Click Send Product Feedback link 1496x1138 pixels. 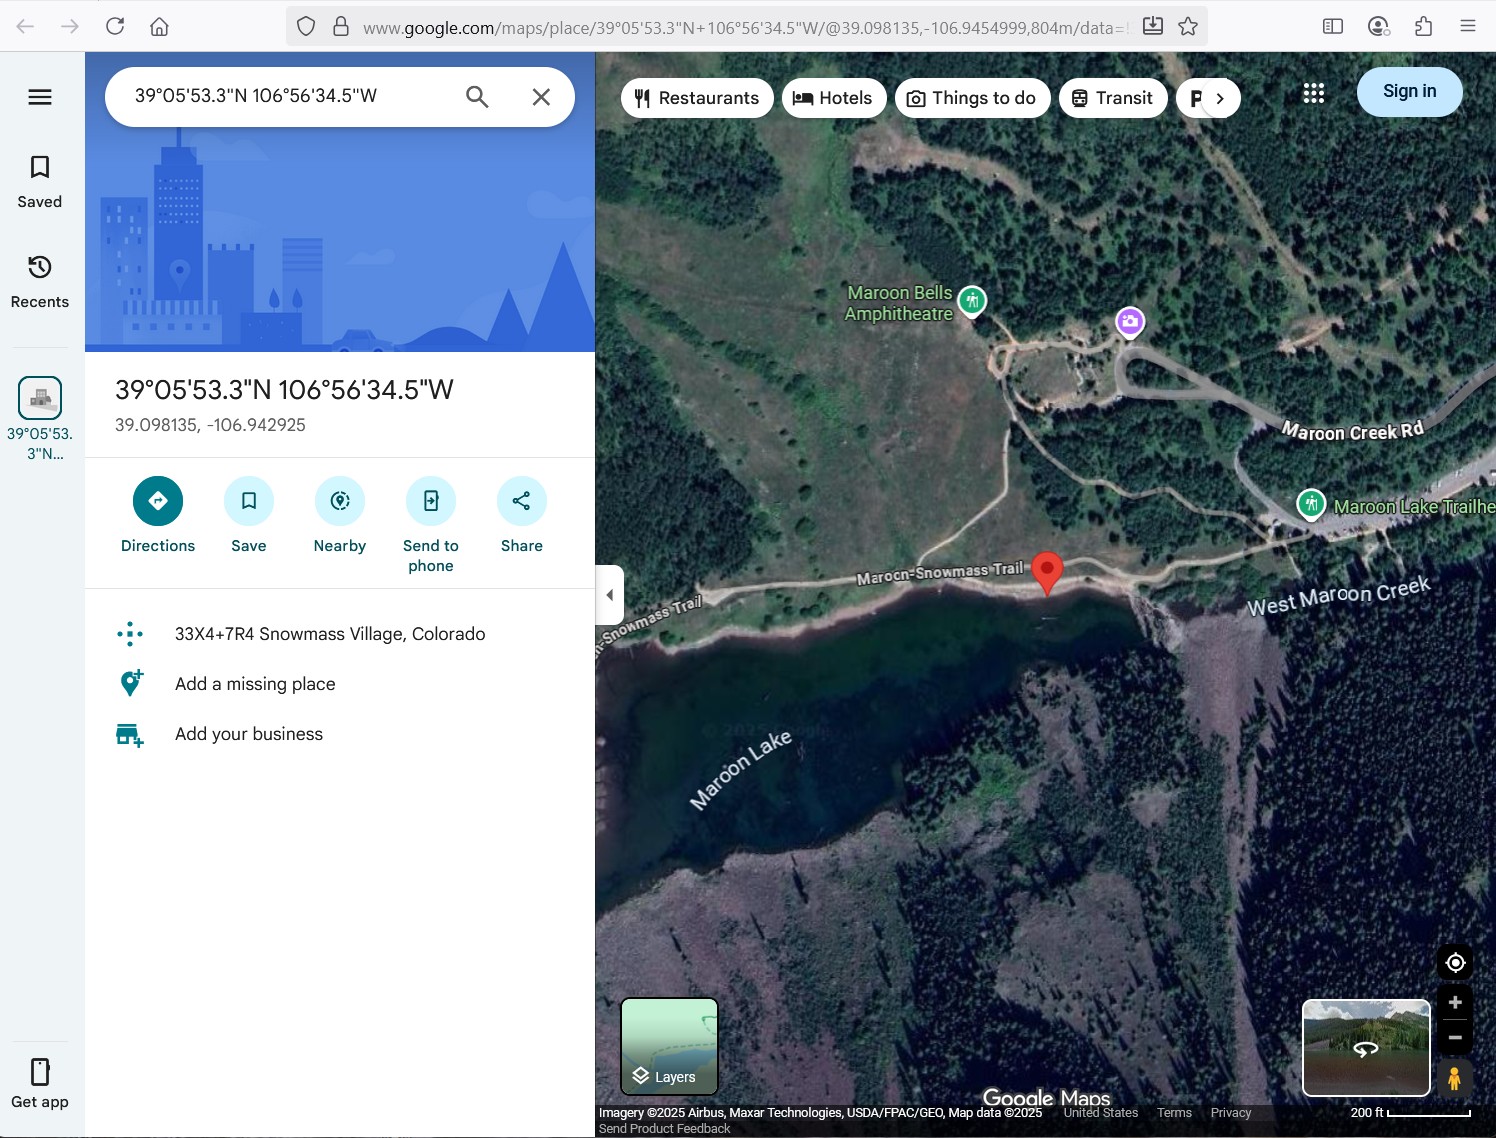(664, 1128)
